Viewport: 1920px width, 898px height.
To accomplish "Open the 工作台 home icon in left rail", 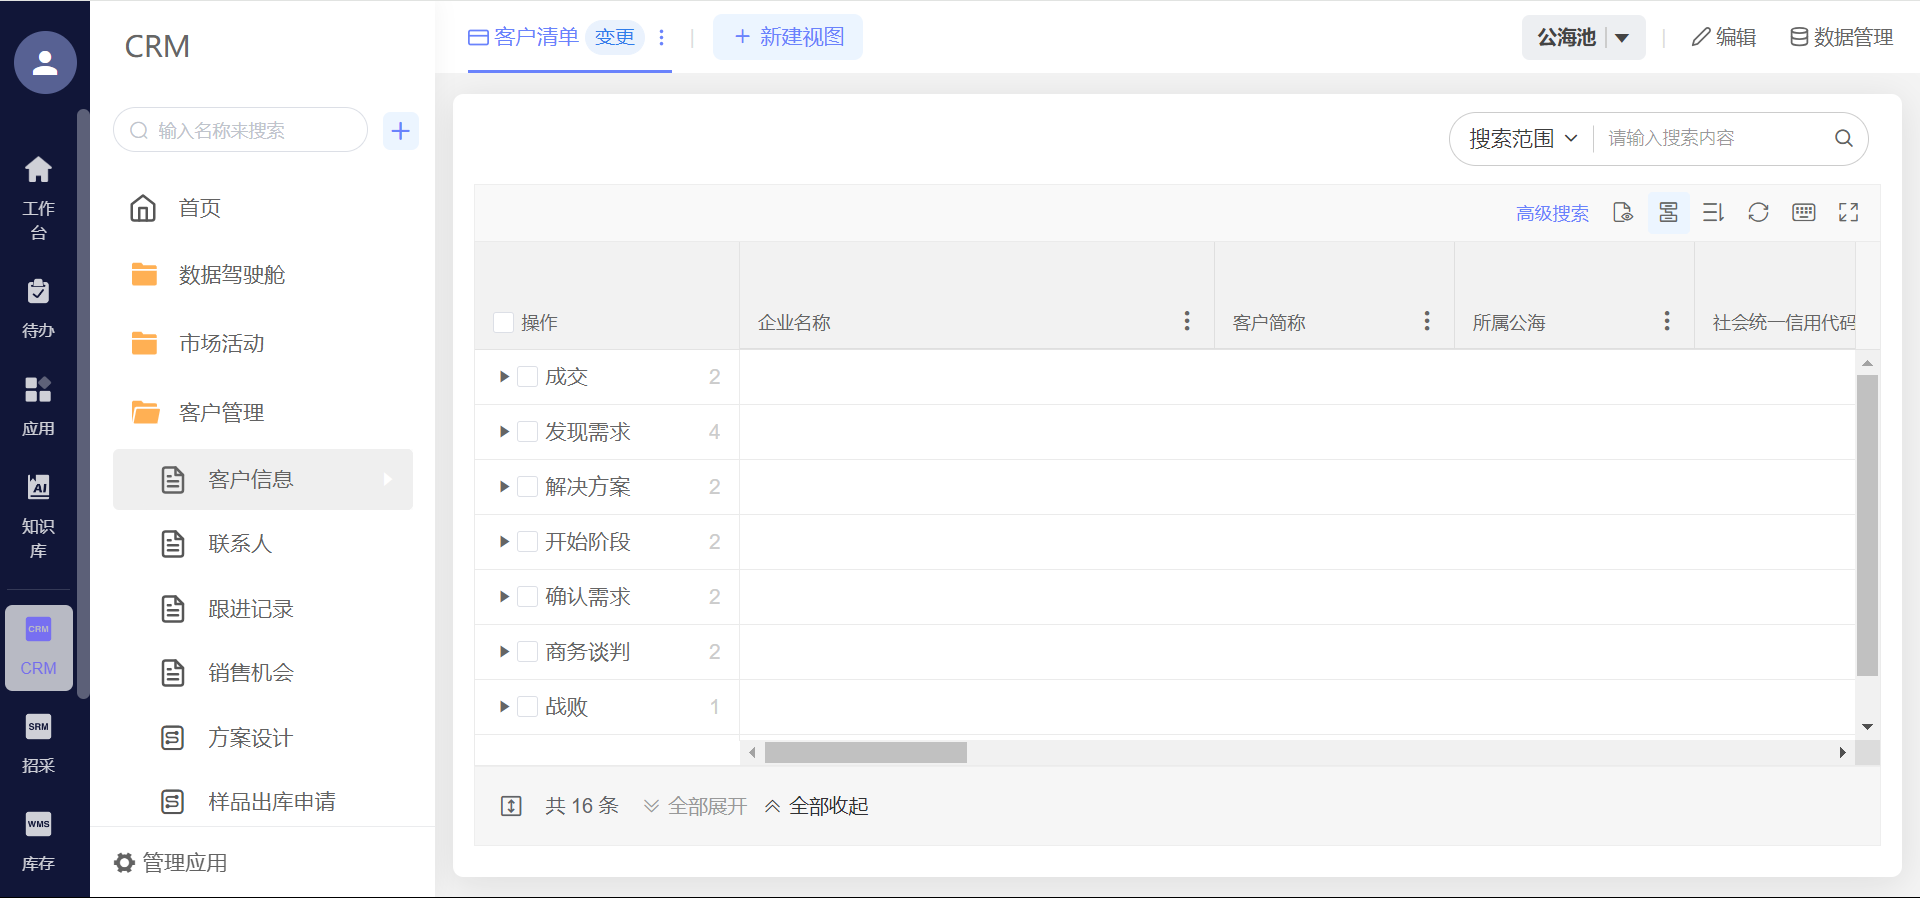I will [38, 170].
